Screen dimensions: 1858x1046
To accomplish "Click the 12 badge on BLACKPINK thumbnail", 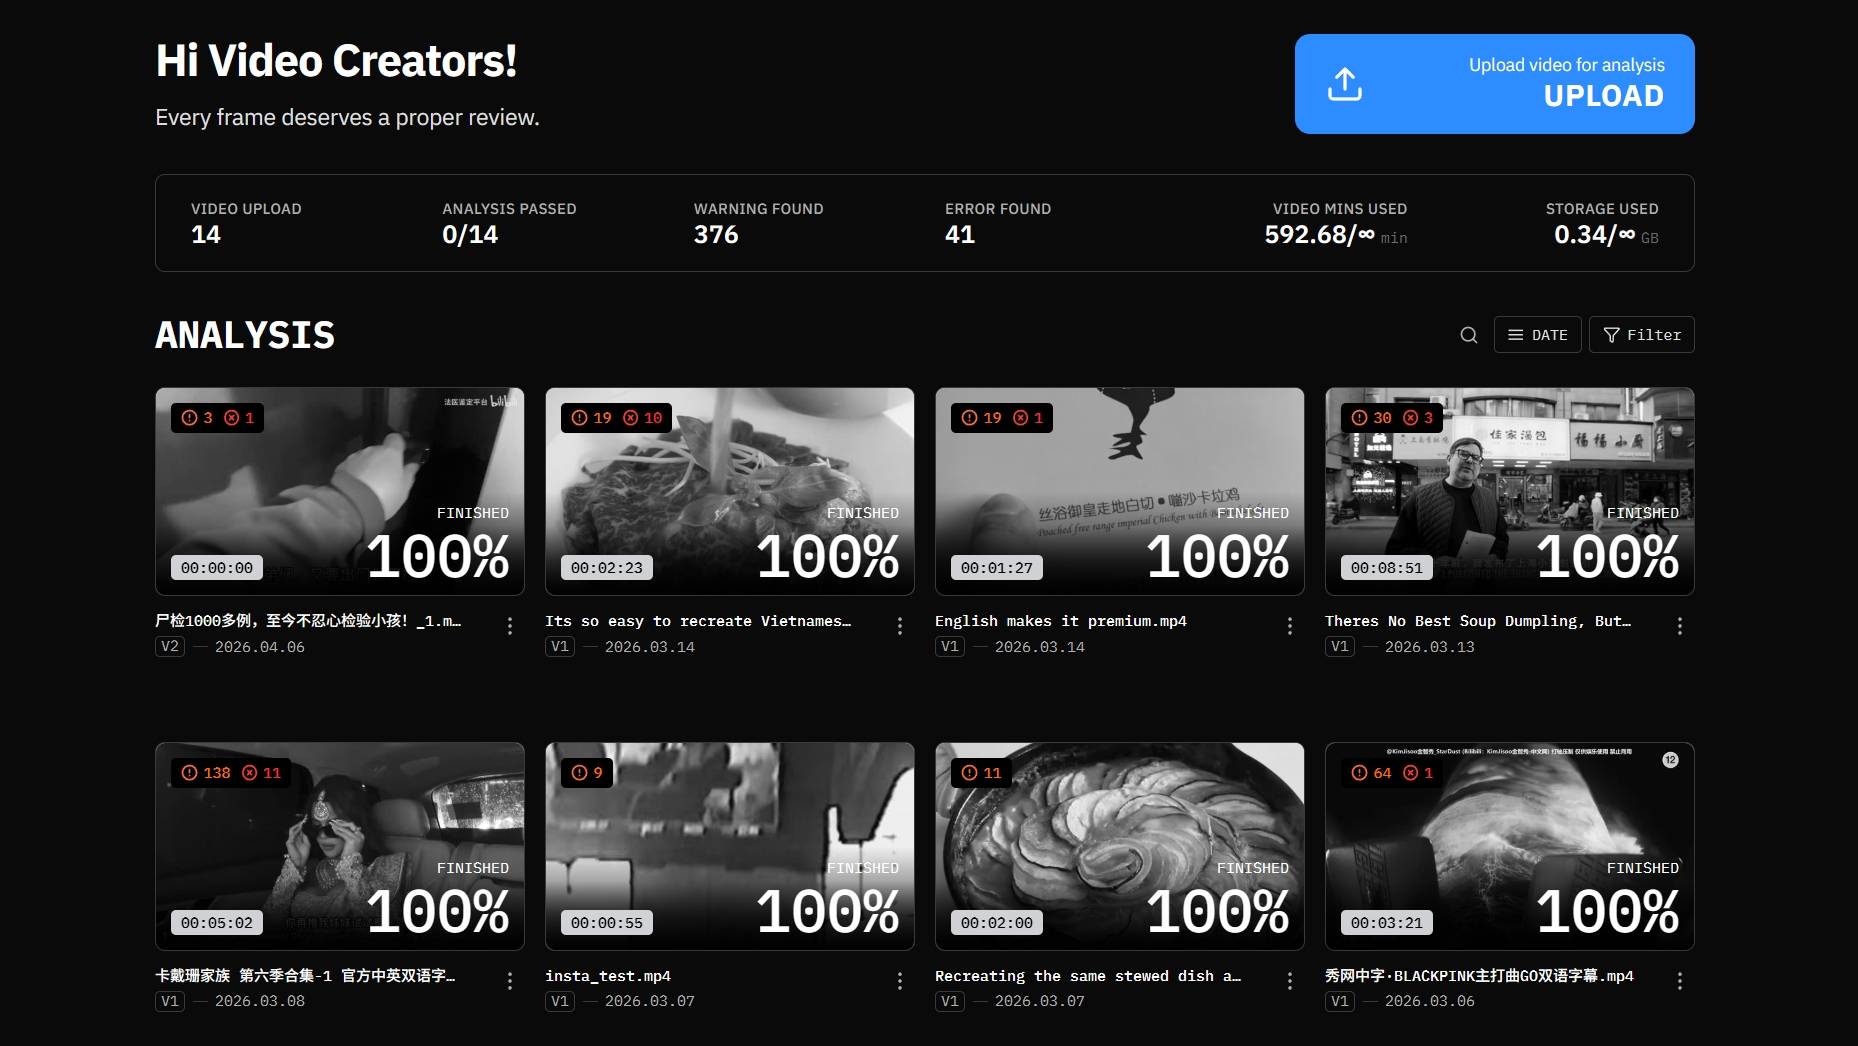I will click(x=1670, y=760).
